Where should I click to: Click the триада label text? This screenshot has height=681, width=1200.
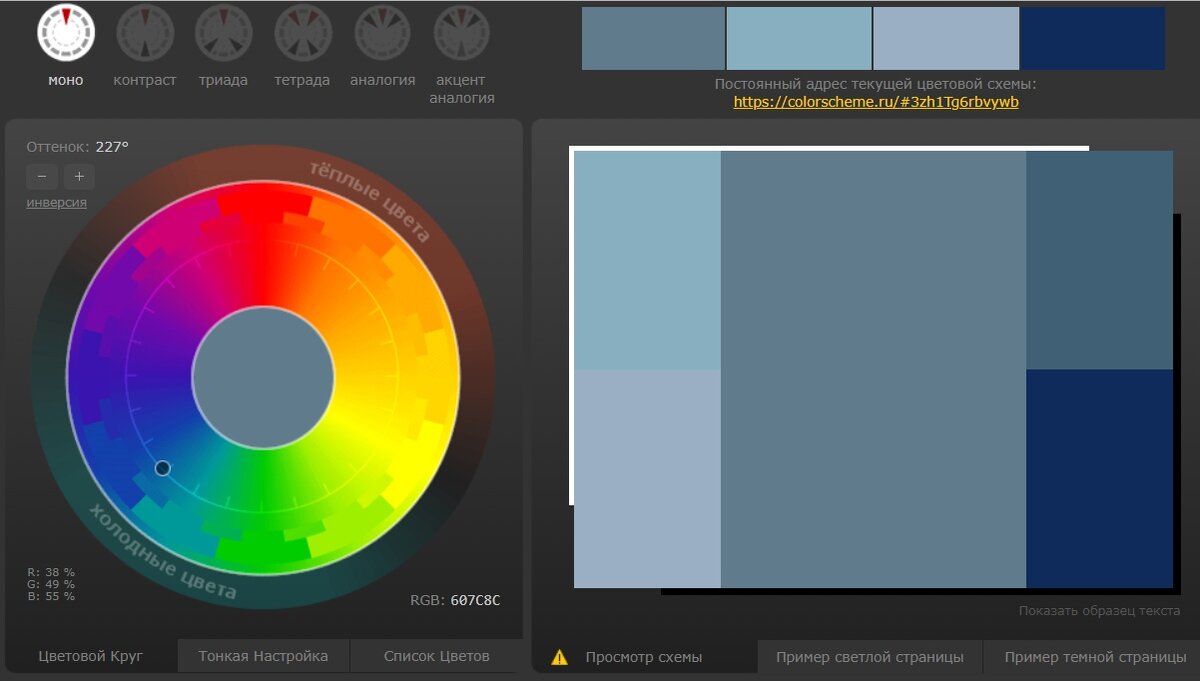223,80
